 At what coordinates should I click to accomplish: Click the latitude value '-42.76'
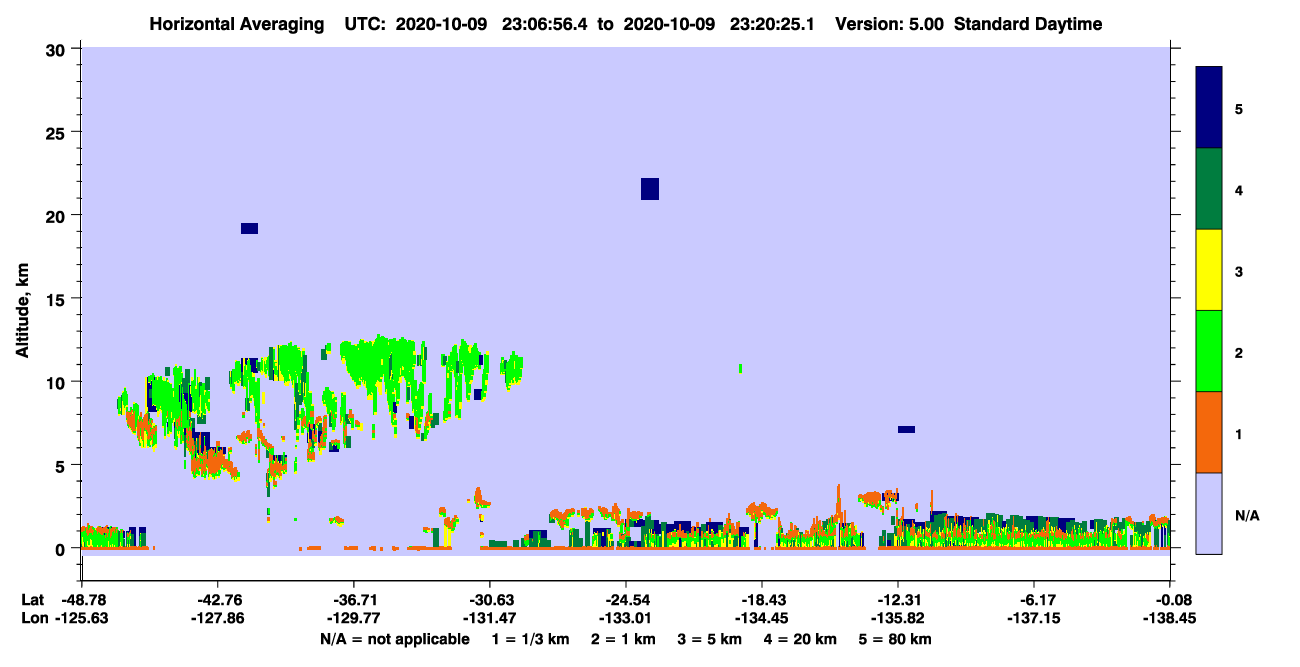click(x=217, y=600)
